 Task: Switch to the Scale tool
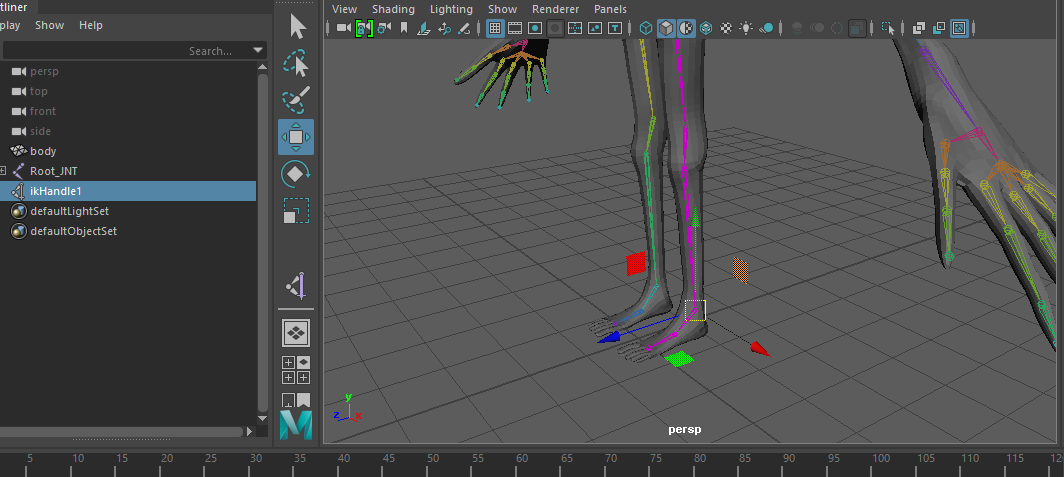tap(297, 210)
